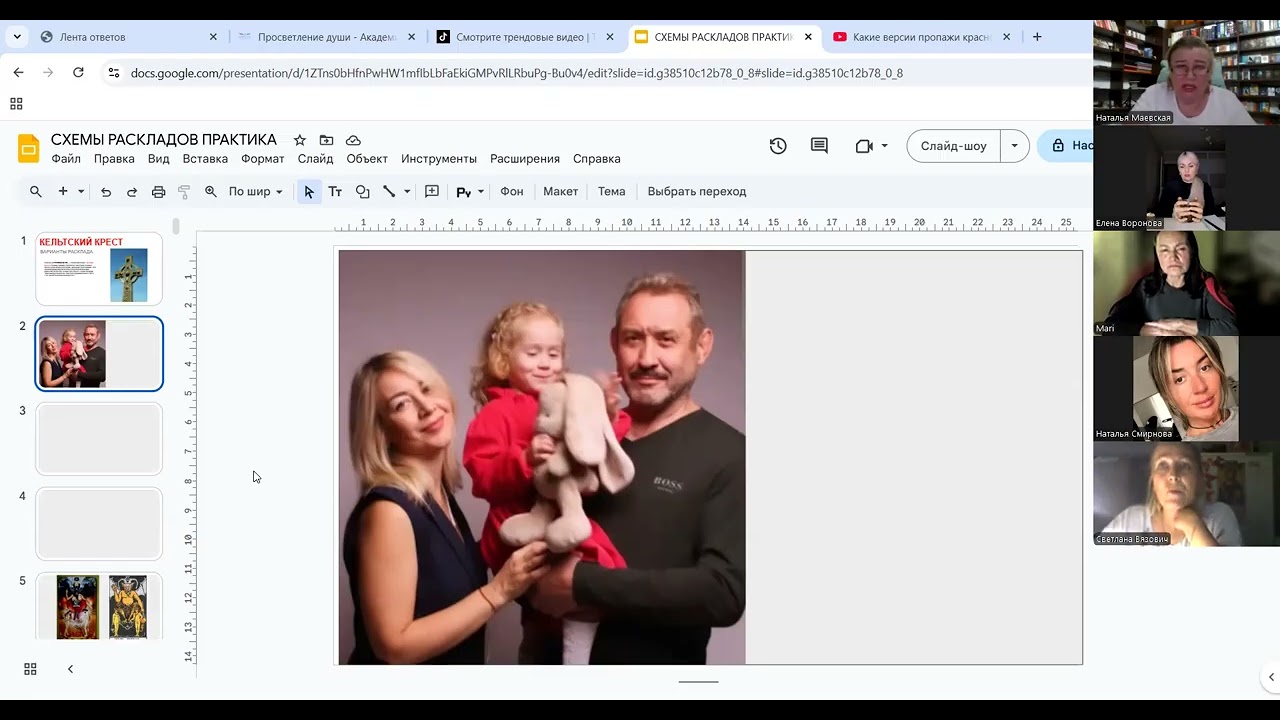Viewport: 1280px width, 720px height.
Task: Open the pen tool options arrow
Action: click(x=481, y=192)
